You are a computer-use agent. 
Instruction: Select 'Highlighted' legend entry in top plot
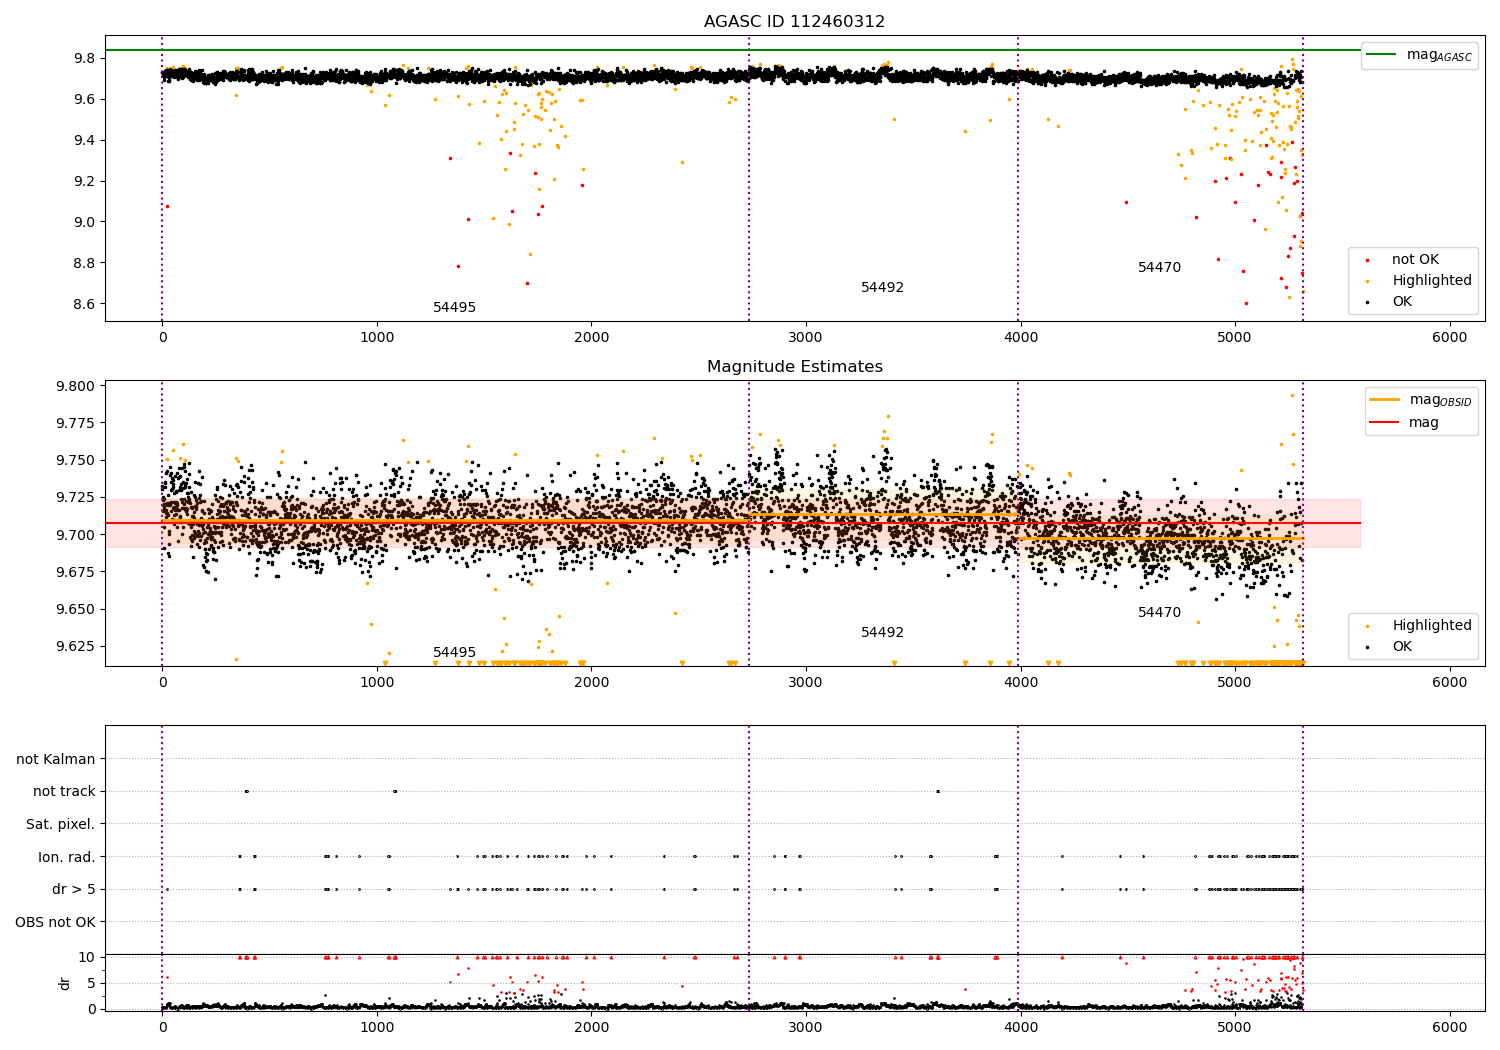(x=1432, y=281)
